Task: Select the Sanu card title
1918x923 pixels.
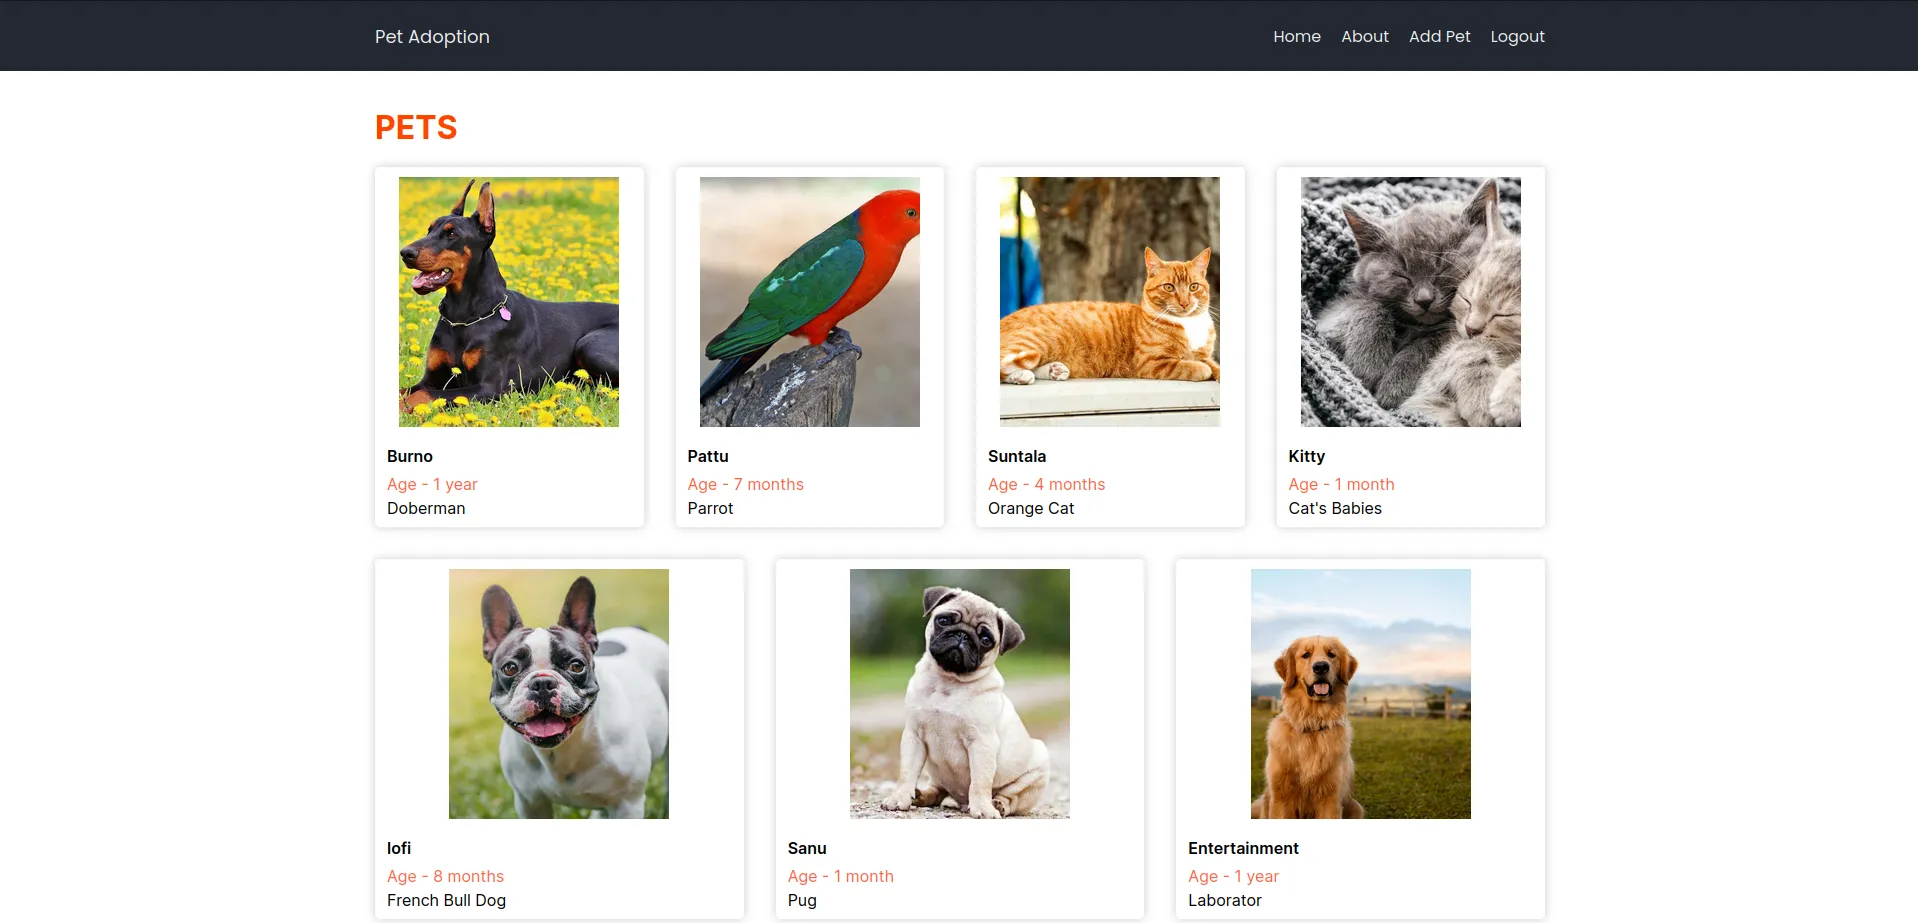Action: click(x=807, y=848)
